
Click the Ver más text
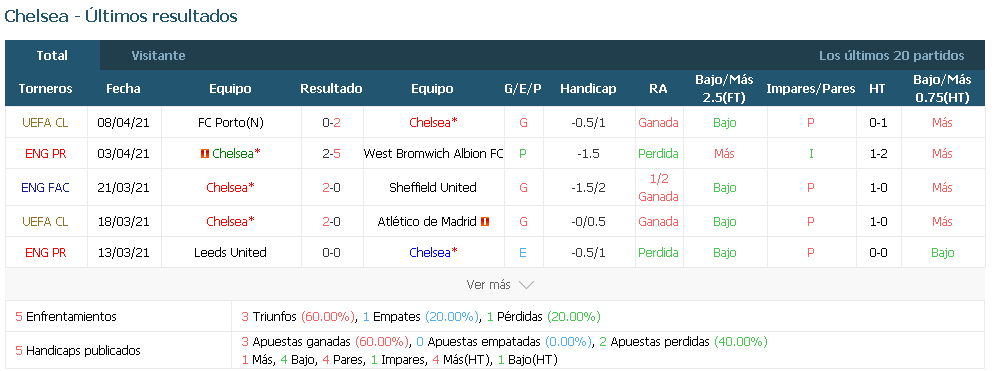coord(488,285)
